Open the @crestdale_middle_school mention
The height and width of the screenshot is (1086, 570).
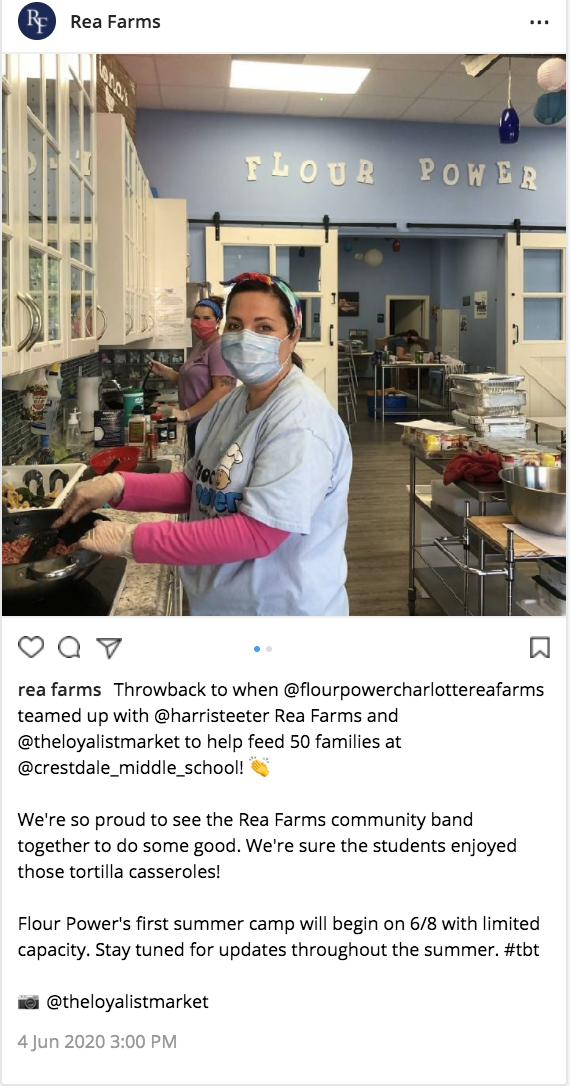[130, 768]
